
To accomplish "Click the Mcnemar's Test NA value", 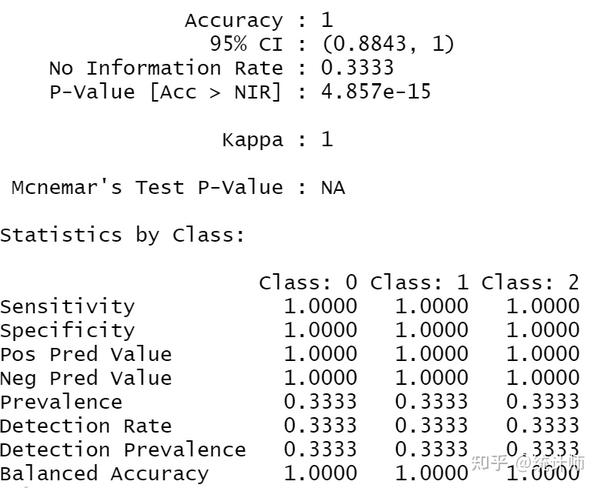I will pos(333,187).
